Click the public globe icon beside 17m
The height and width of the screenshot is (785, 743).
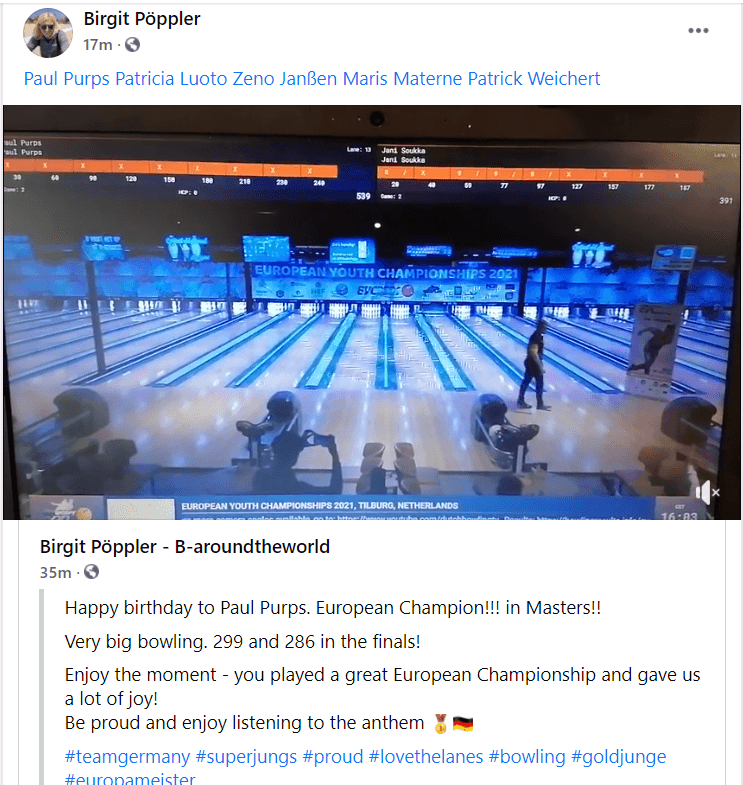(132, 45)
